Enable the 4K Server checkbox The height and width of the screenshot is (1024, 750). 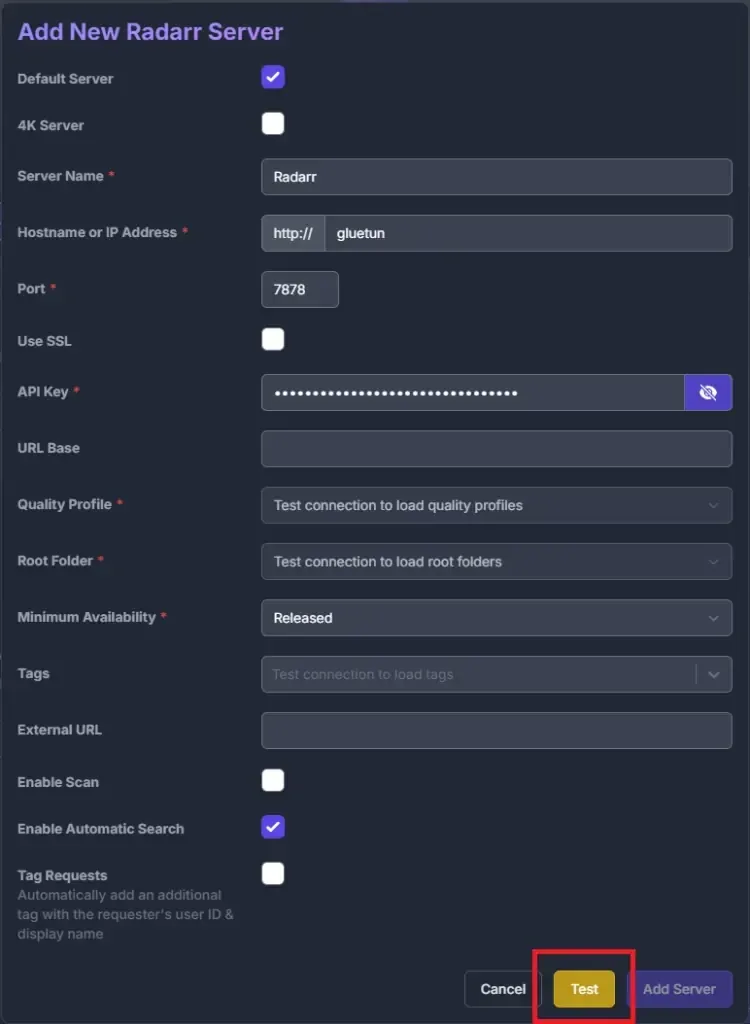tap(273, 124)
